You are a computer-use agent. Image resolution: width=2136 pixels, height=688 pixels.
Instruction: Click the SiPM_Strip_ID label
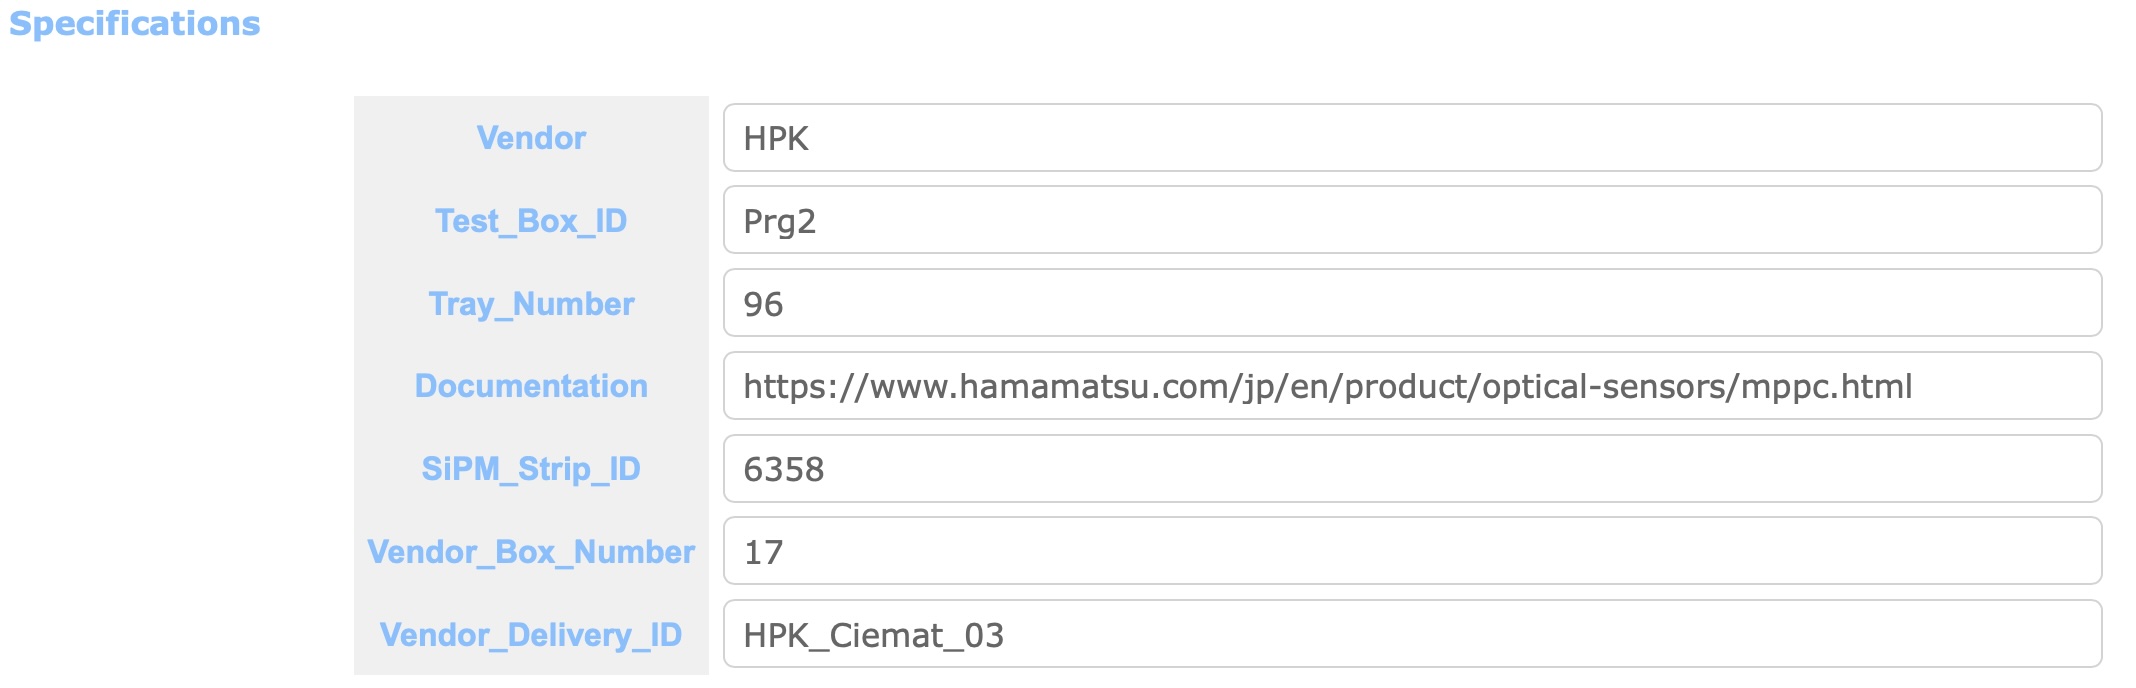coord(531,469)
